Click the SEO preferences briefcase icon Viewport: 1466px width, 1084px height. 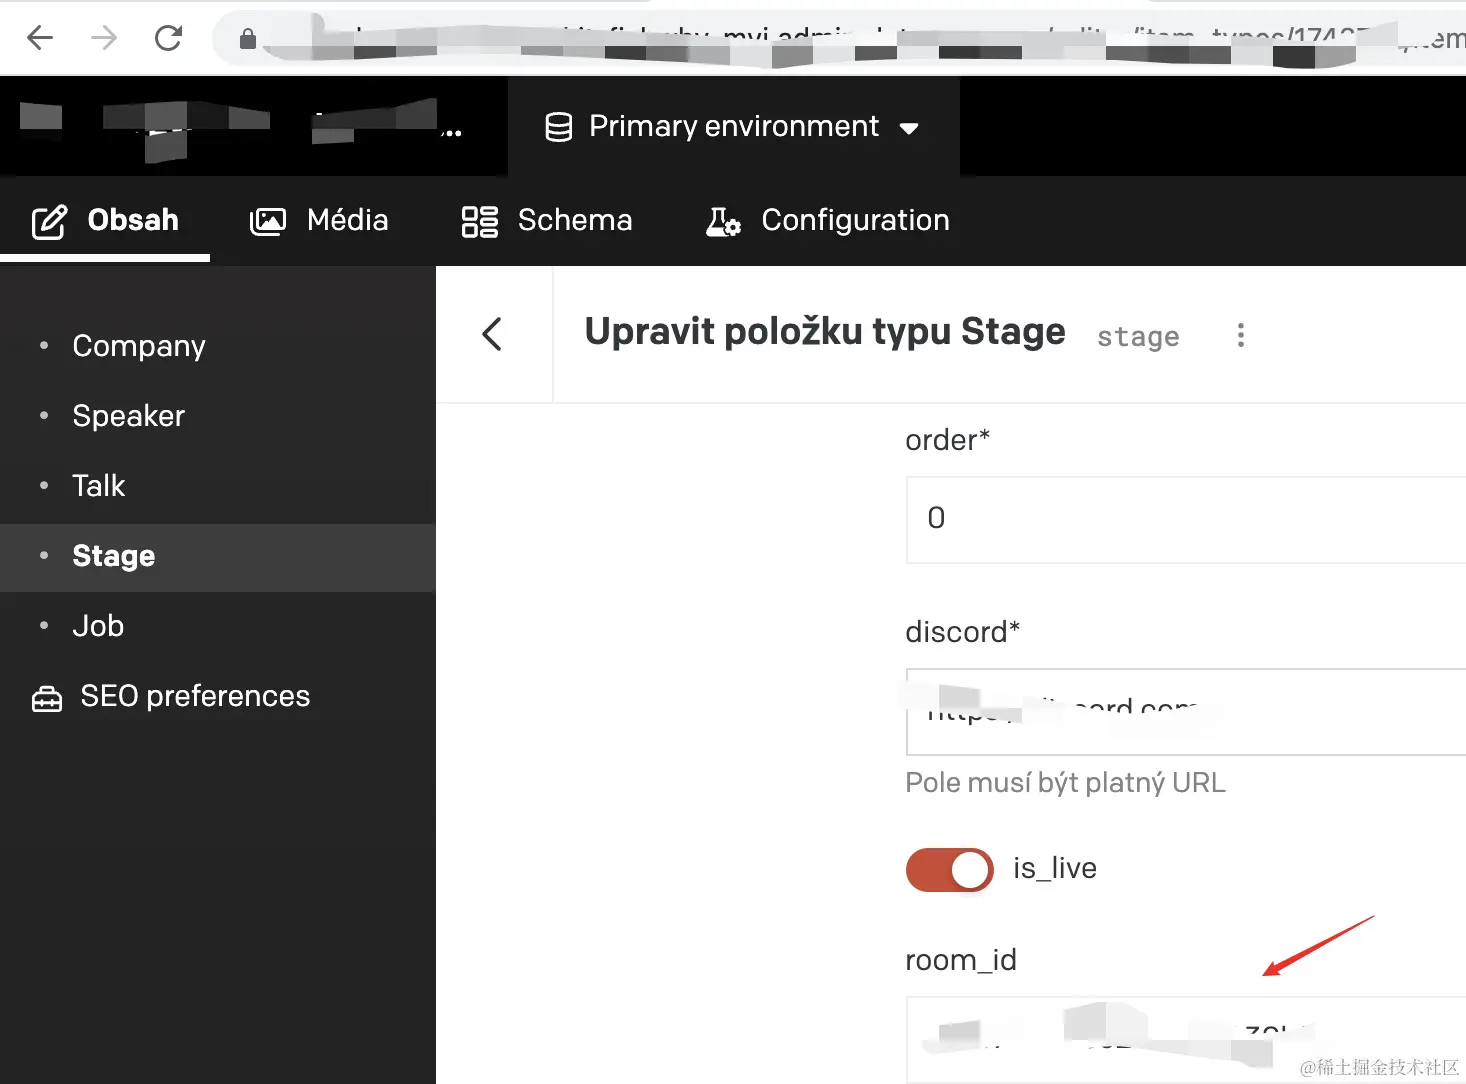coord(47,698)
